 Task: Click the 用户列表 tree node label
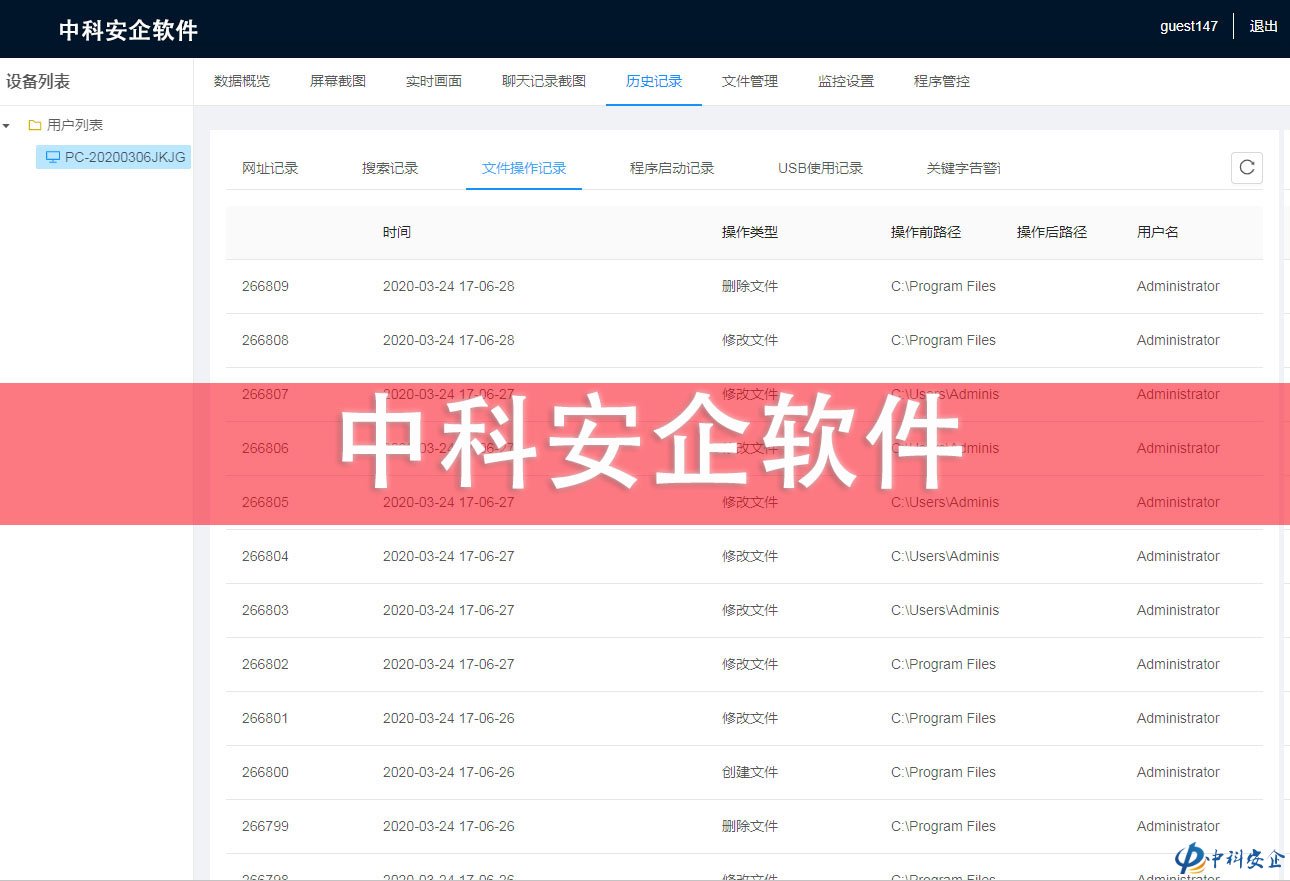pos(75,125)
